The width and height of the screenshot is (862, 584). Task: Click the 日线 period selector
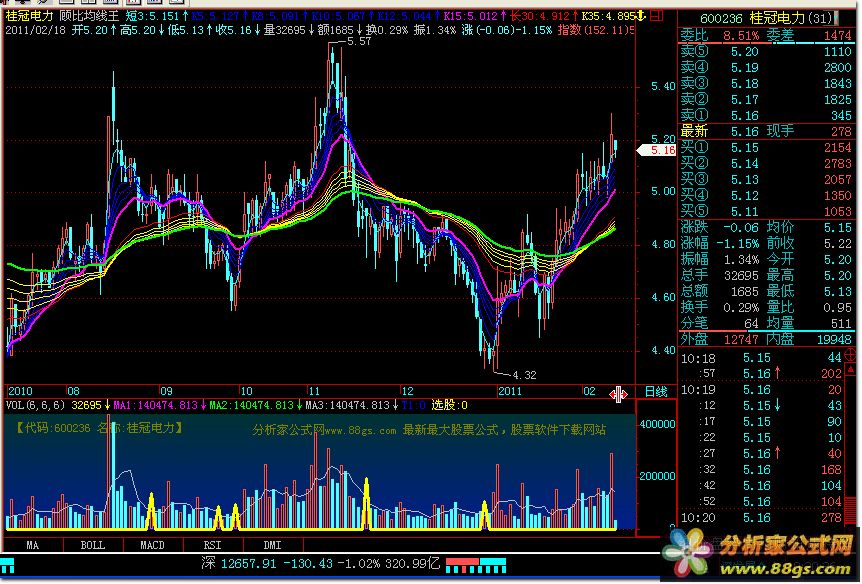point(655,392)
